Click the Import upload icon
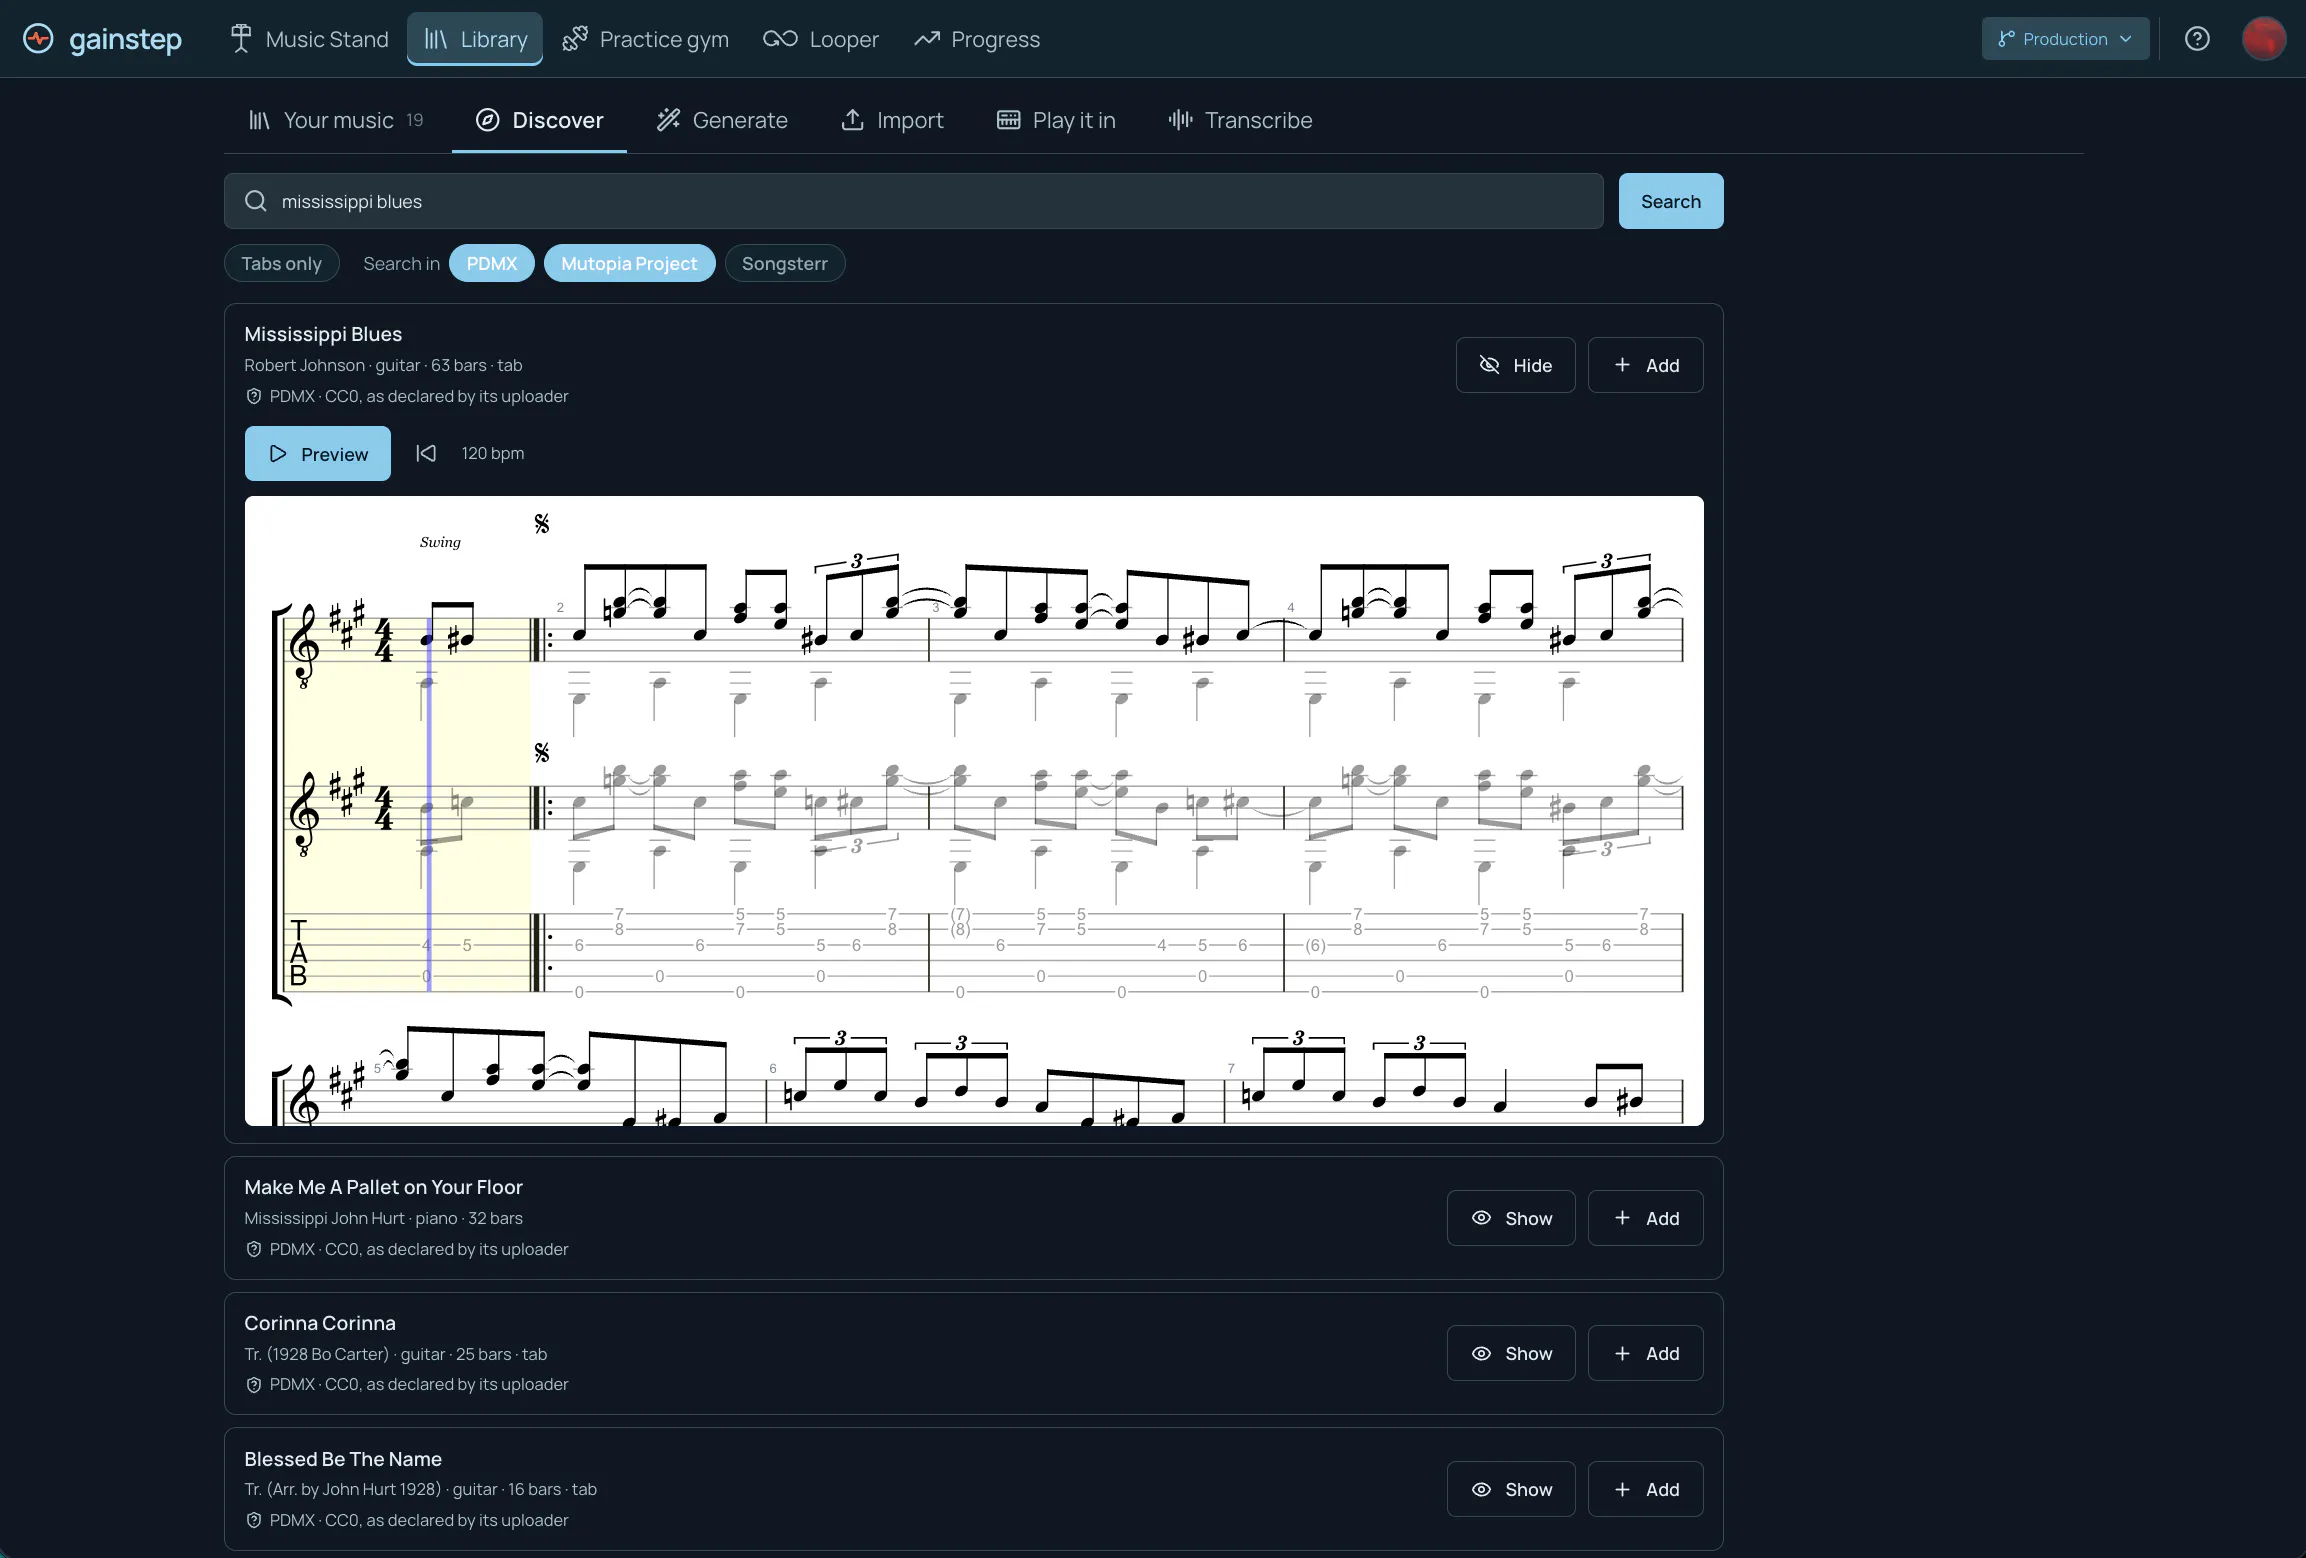This screenshot has width=2306, height=1558. (x=852, y=120)
